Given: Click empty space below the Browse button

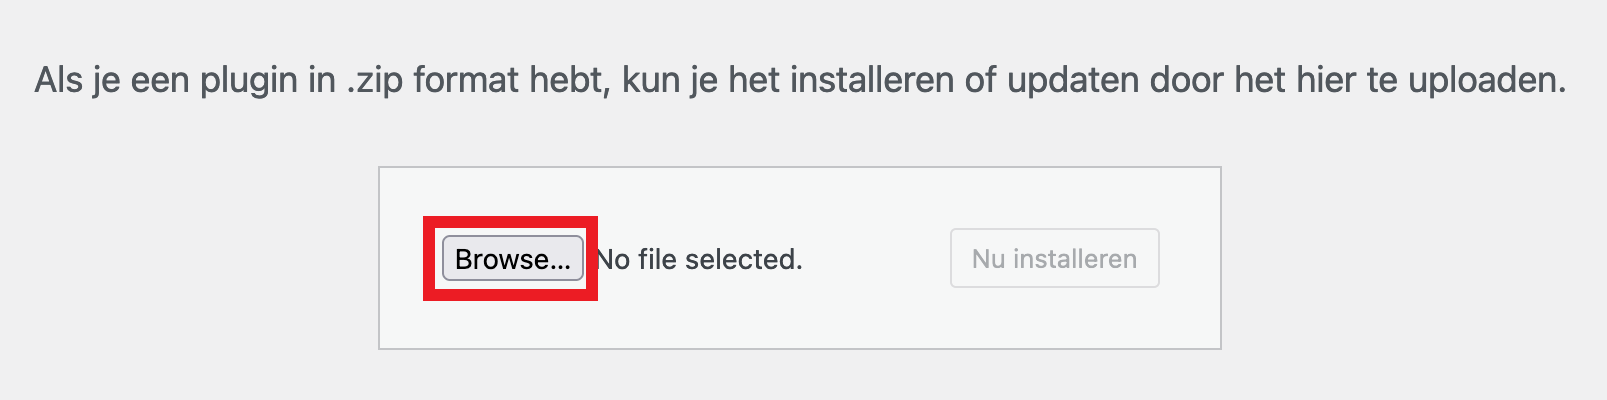Looking at the screenshot, I should 512,325.
